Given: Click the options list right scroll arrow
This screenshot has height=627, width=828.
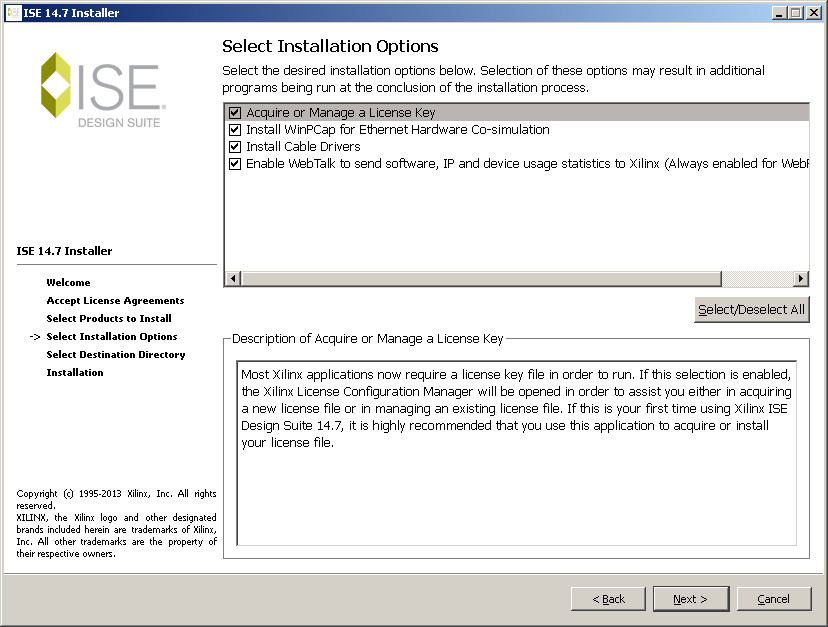Looking at the screenshot, I should click(801, 278).
